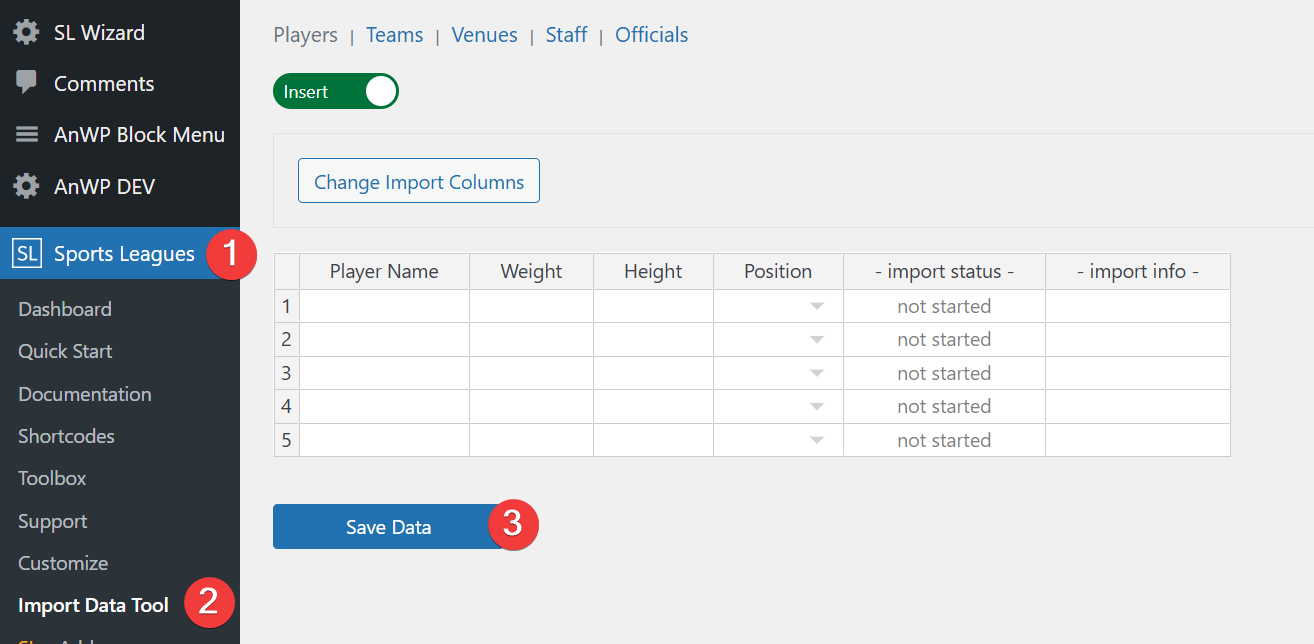Select row number 5 header
Viewport: 1314px width, 644px height.
[287, 440]
